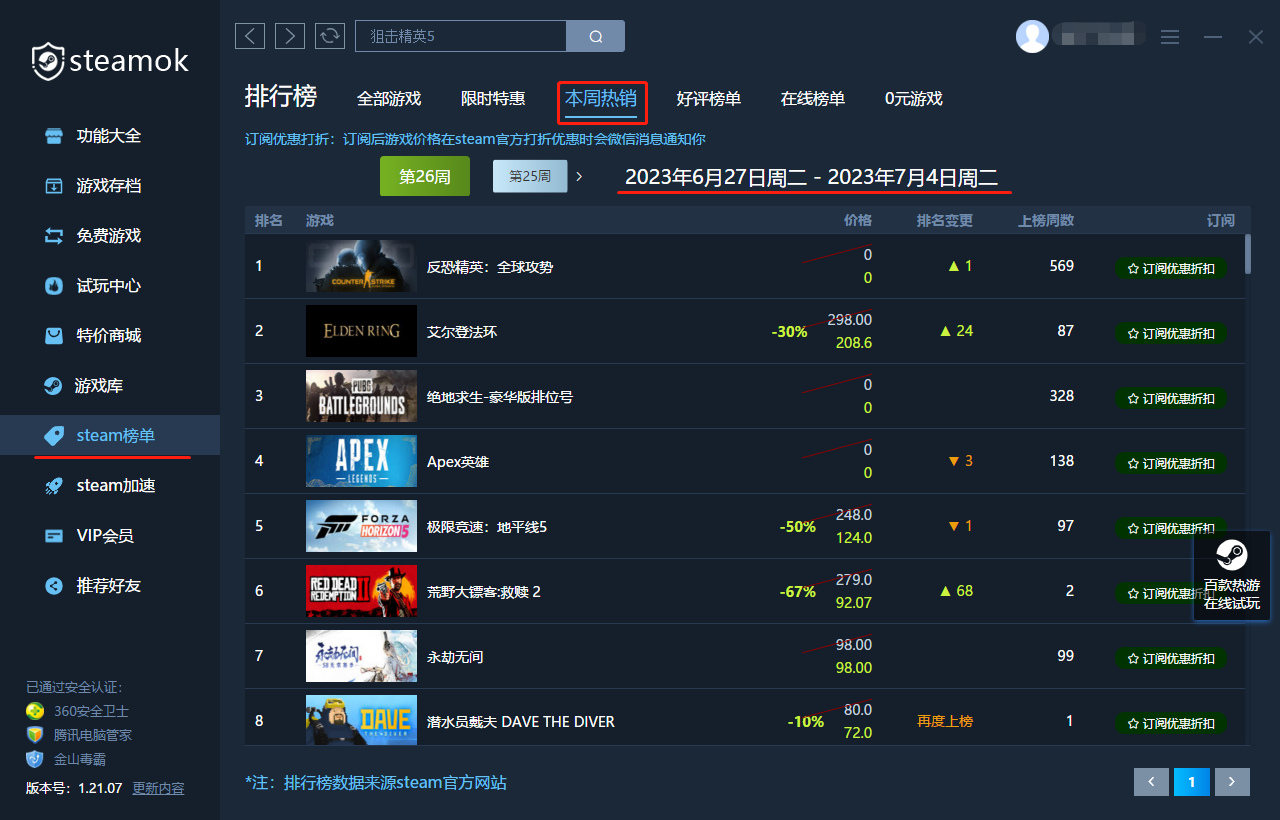Open the Apex Legends thumbnail
1280x820 pixels.
(361, 461)
